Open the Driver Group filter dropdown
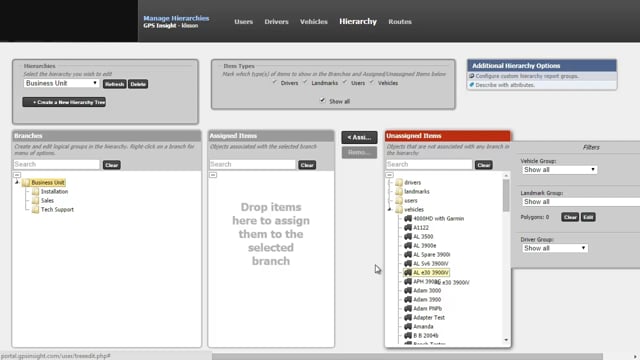This screenshot has height=360, width=640. [554, 248]
